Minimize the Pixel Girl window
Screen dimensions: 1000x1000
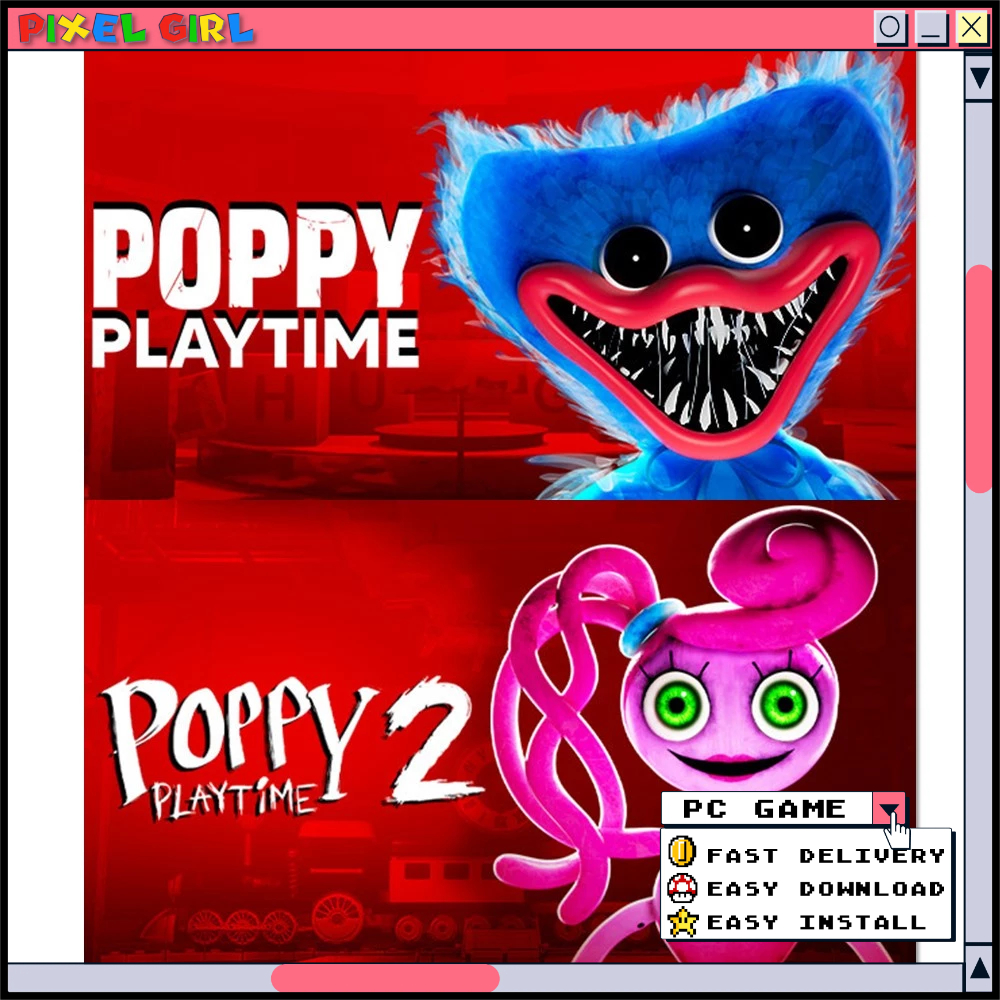tap(932, 27)
